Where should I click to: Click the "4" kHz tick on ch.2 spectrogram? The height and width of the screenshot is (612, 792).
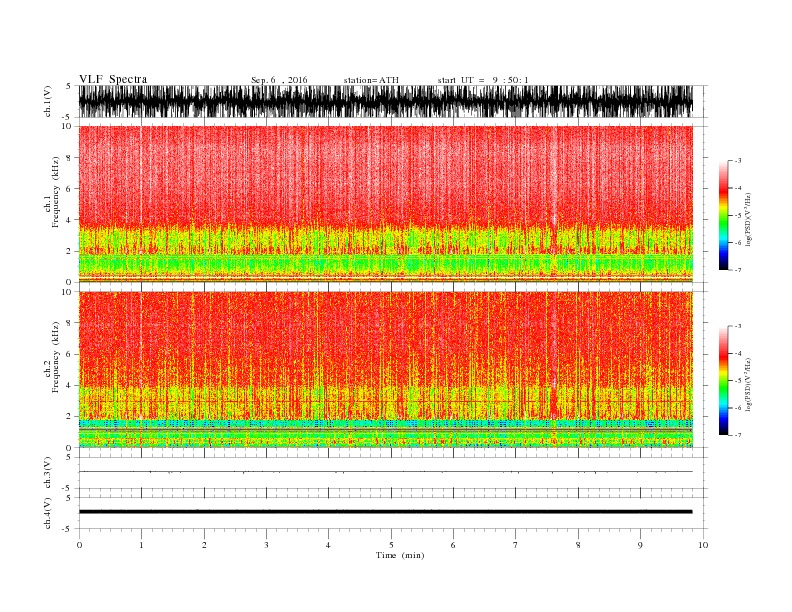pos(69,386)
